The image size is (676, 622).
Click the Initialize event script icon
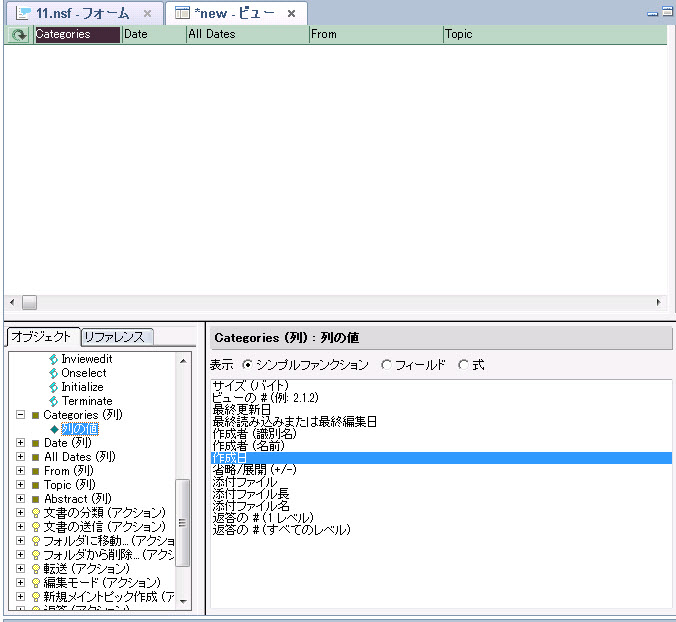(x=53, y=387)
